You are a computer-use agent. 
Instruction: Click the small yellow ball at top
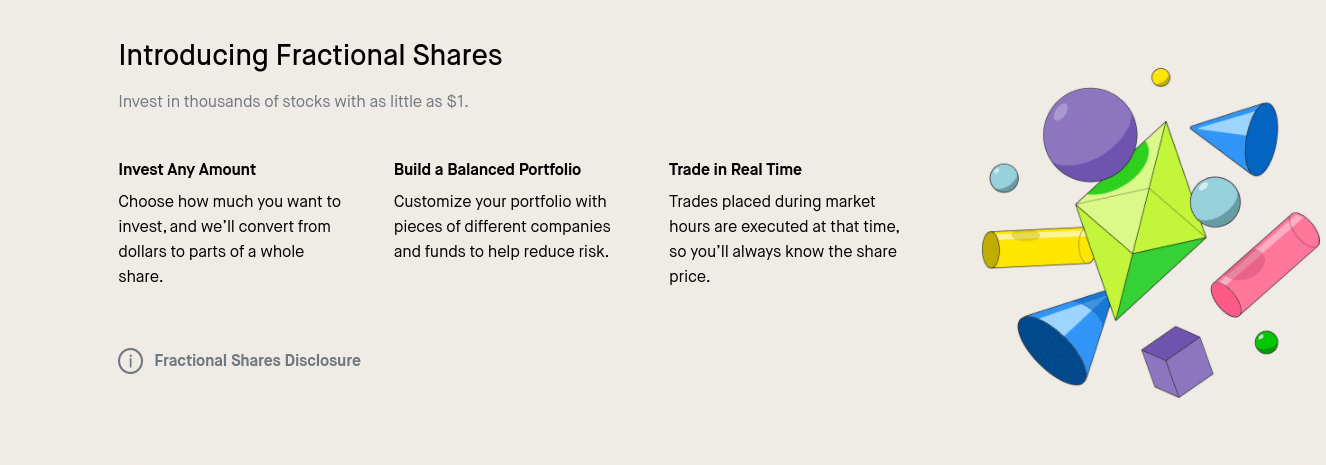pyautogui.click(x=1160, y=77)
